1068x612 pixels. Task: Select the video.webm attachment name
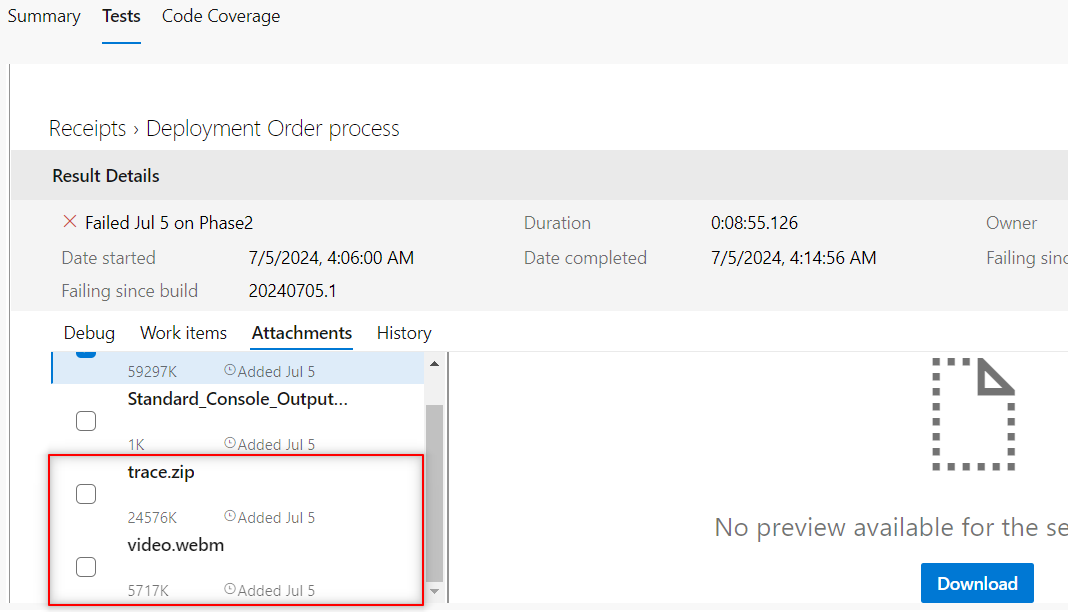pos(176,545)
